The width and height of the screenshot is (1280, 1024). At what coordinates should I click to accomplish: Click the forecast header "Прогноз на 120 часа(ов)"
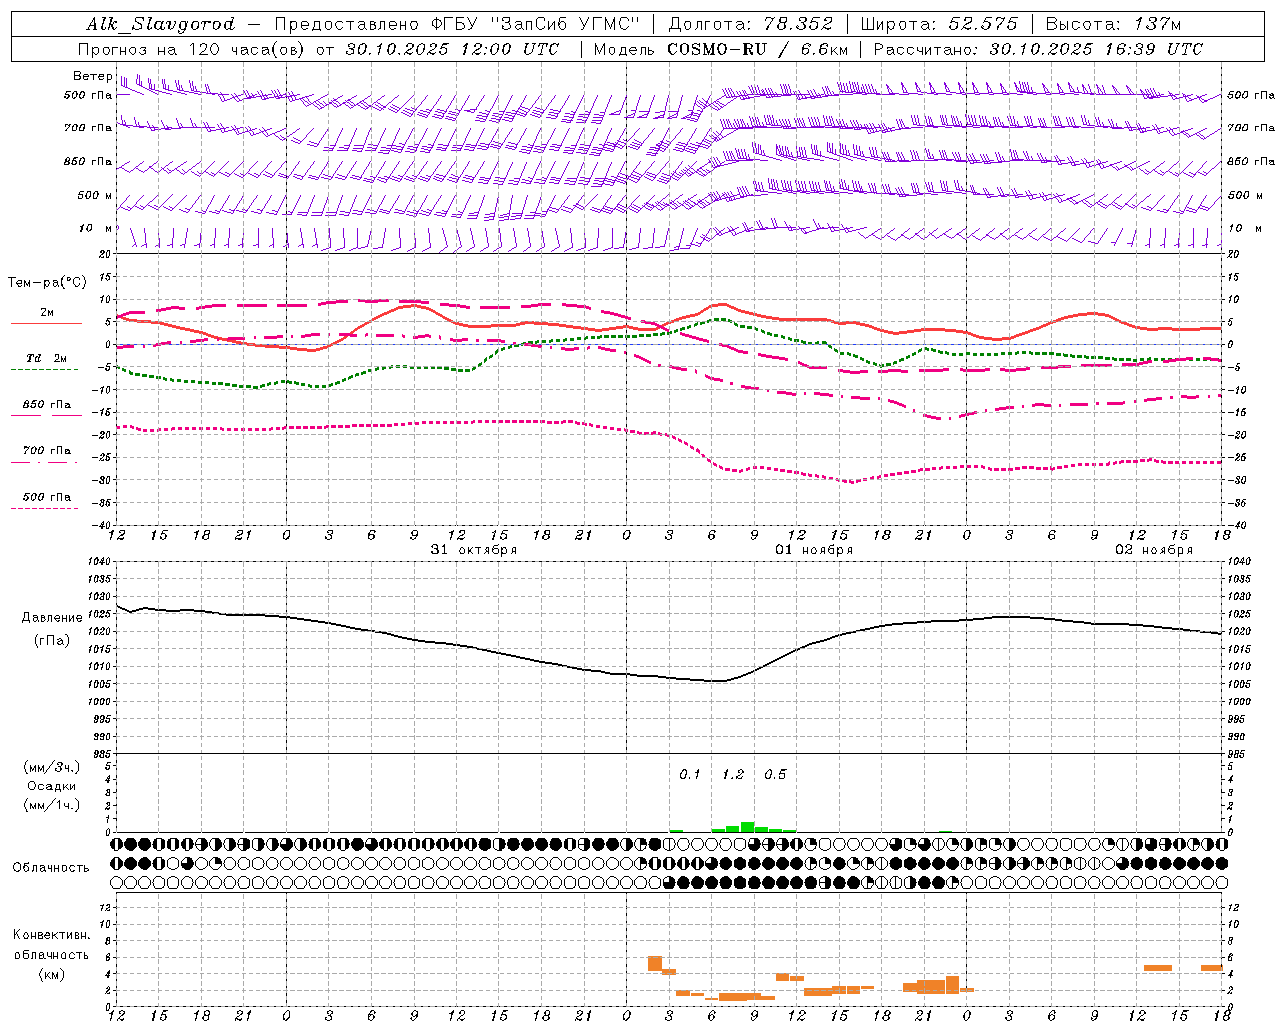point(192,49)
